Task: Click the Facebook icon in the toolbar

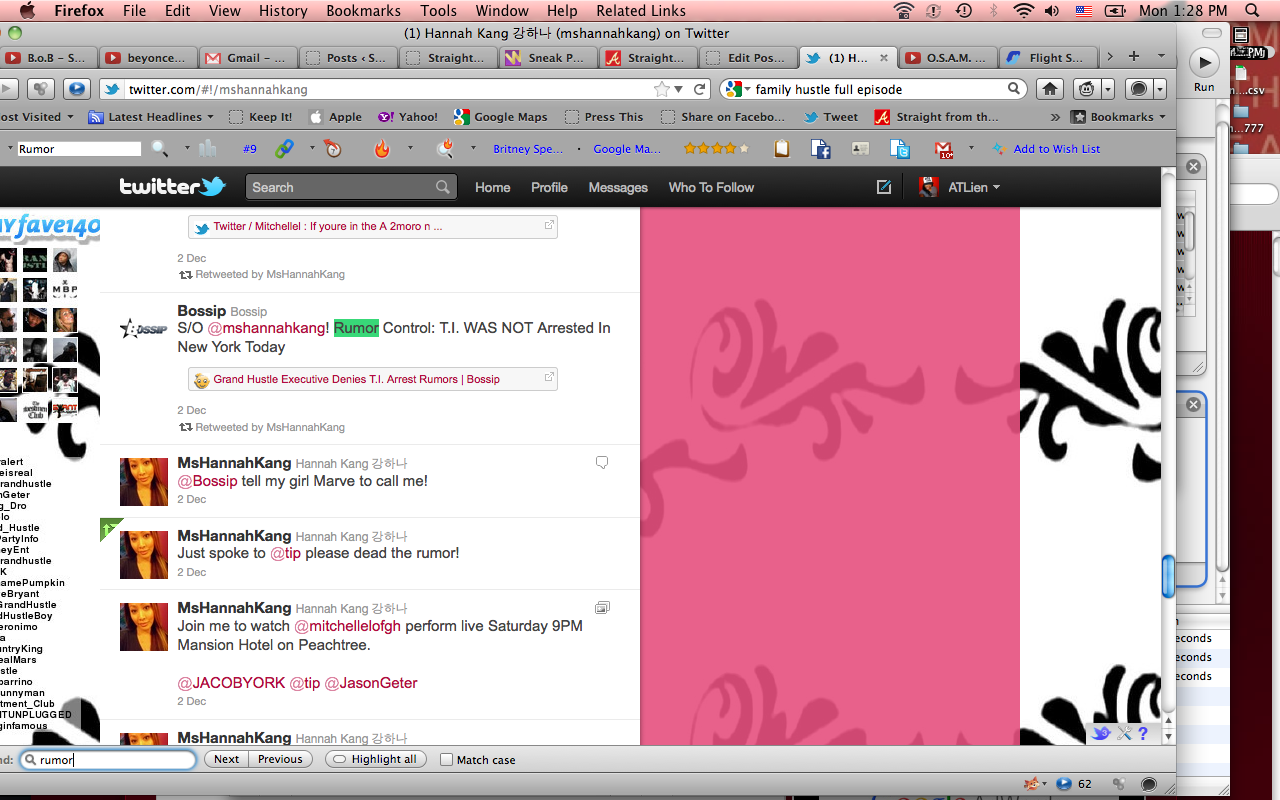Action: (821, 149)
